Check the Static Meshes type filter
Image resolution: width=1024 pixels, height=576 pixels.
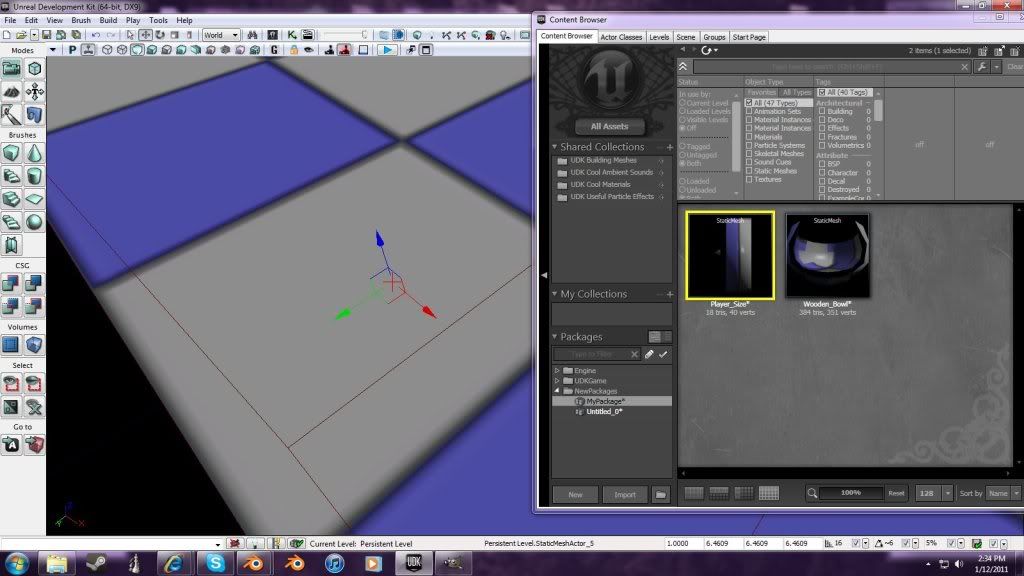coord(749,171)
